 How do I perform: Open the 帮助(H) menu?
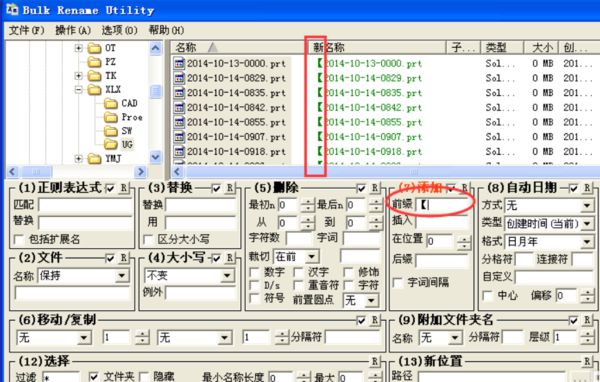point(166,30)
